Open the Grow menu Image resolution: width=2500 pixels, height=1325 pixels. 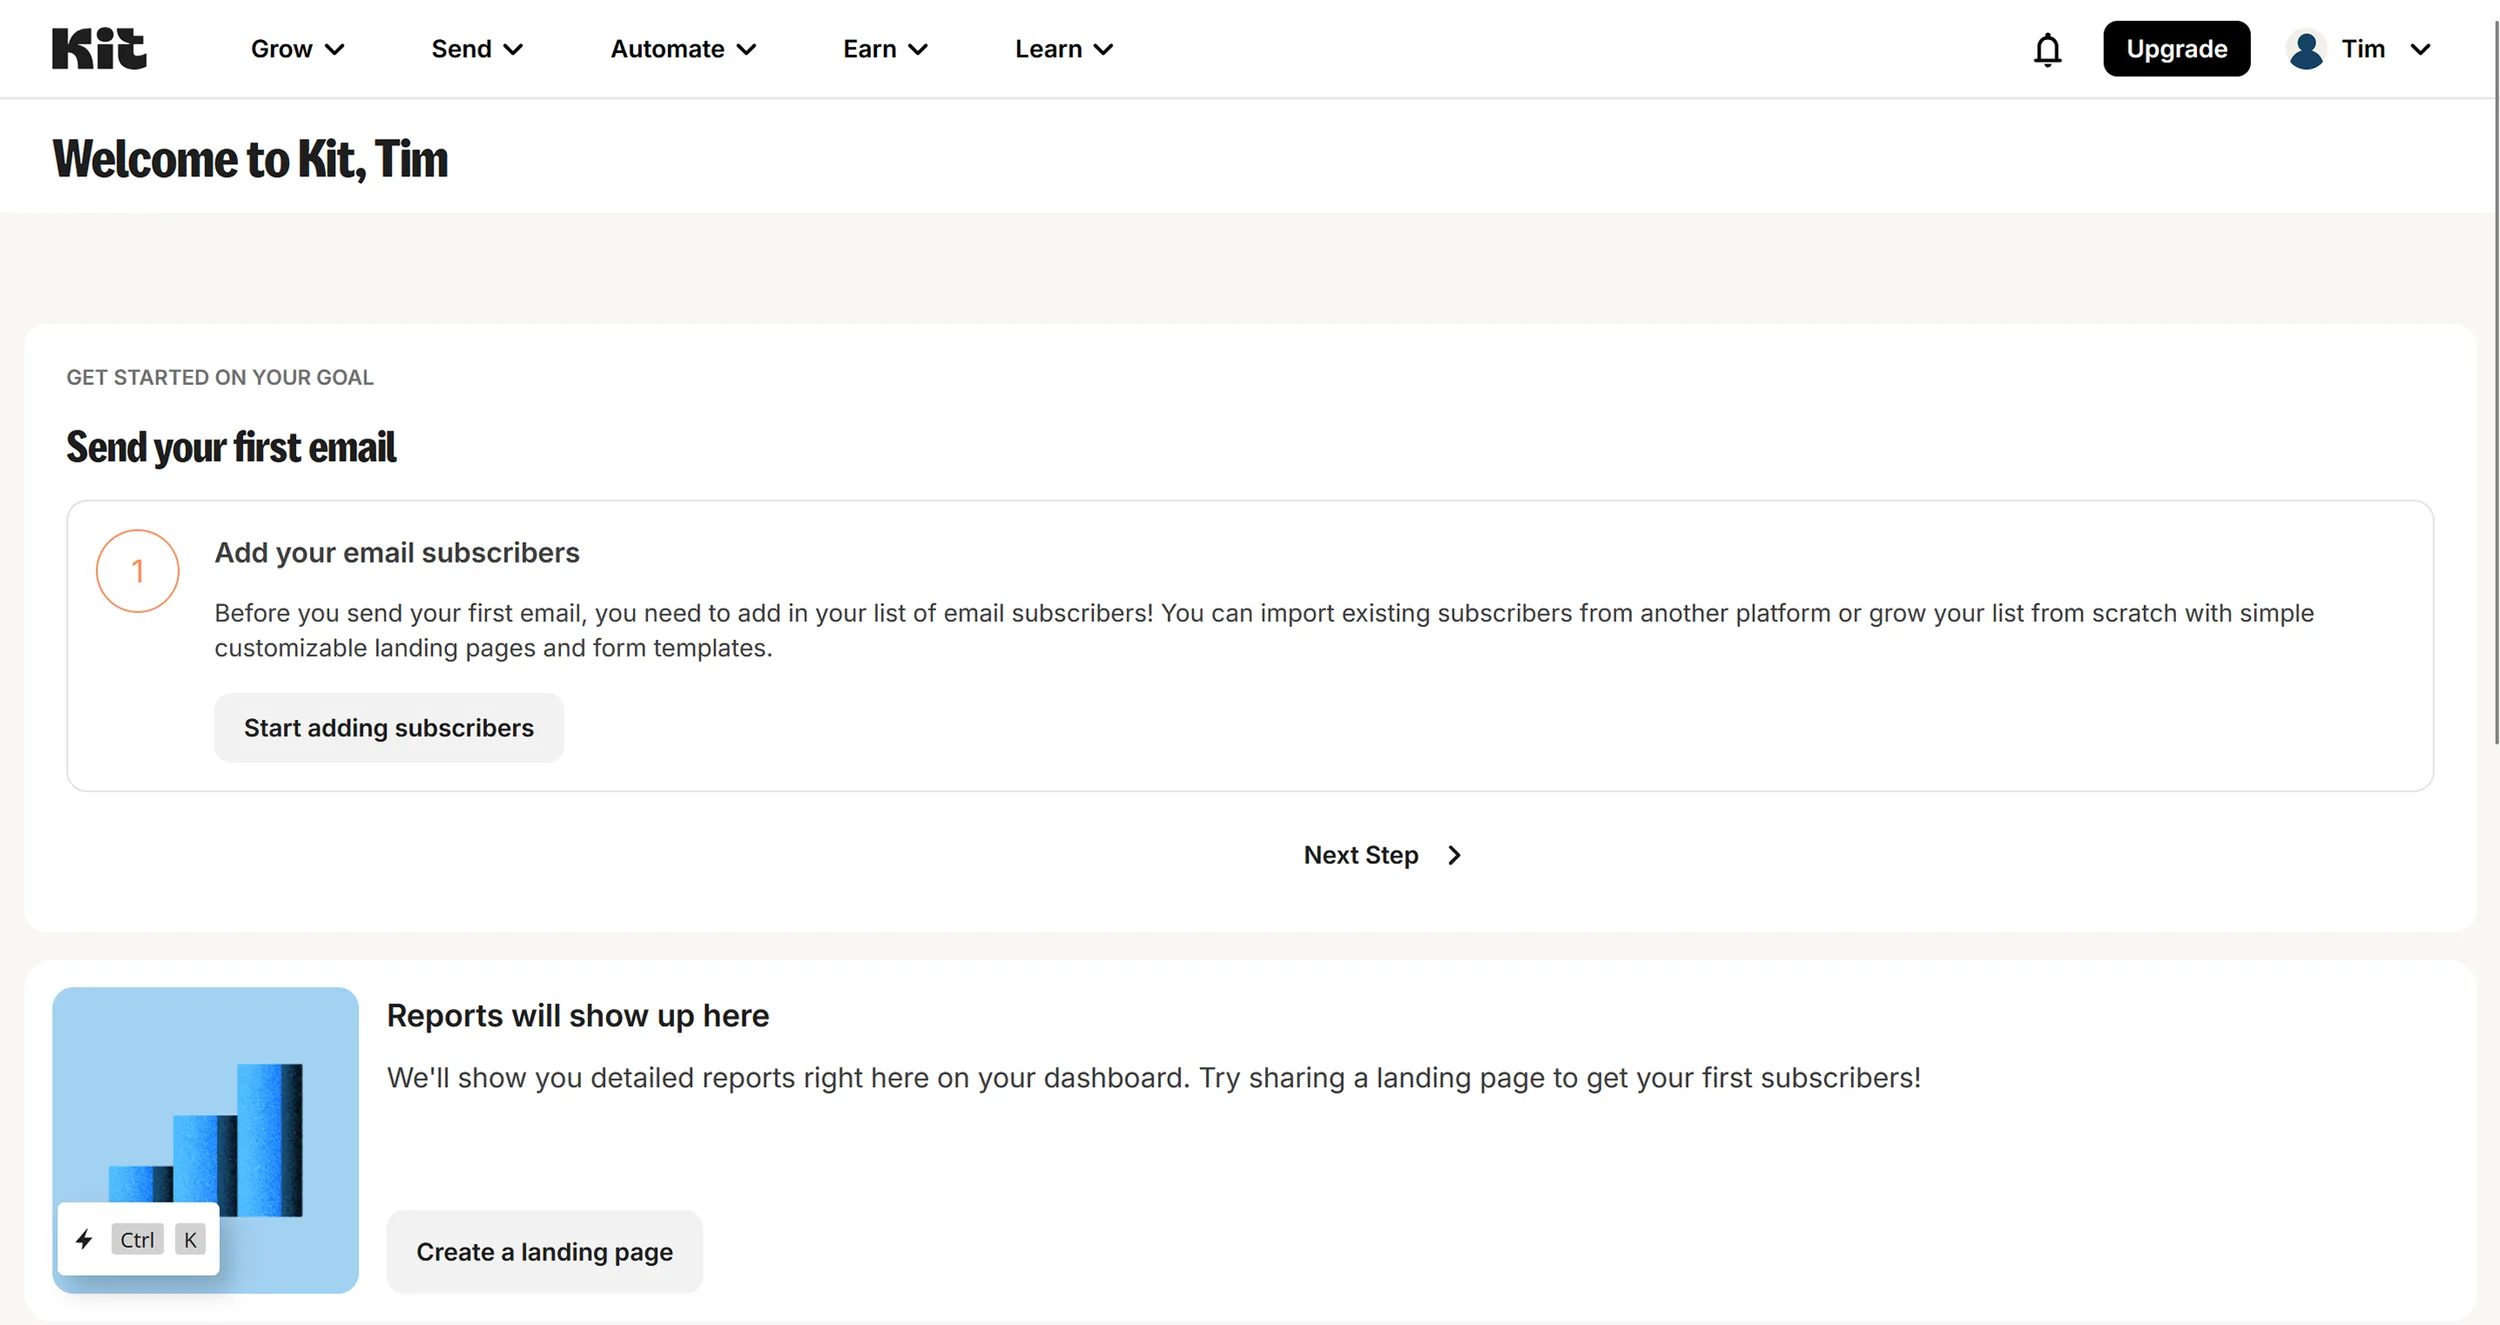click(297, 49)
